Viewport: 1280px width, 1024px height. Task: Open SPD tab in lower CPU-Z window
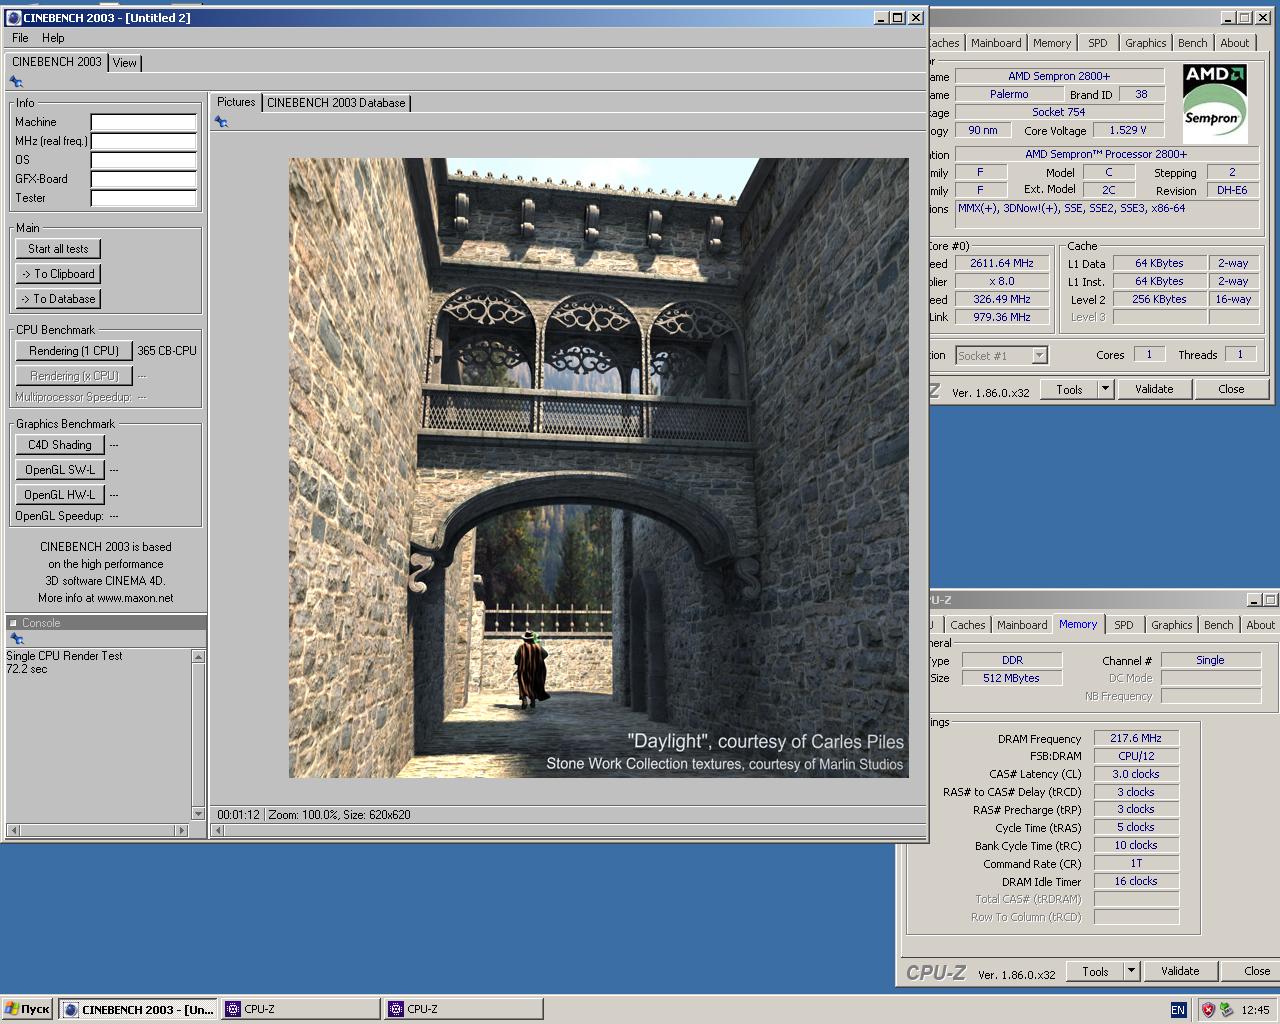click(1124, 625)
